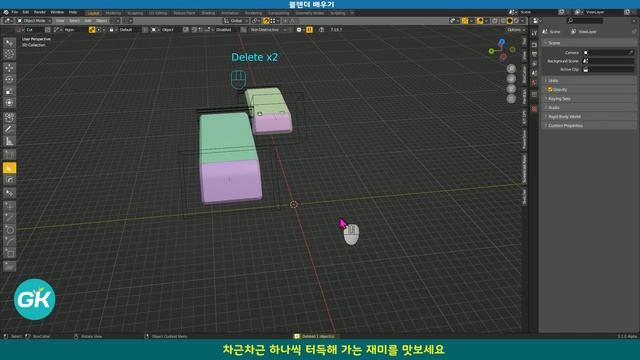The height and width of the screenshot is (360, 640).
Task: Select the Rotate tool in left toolbar
Action: click(x=9, y=79)
